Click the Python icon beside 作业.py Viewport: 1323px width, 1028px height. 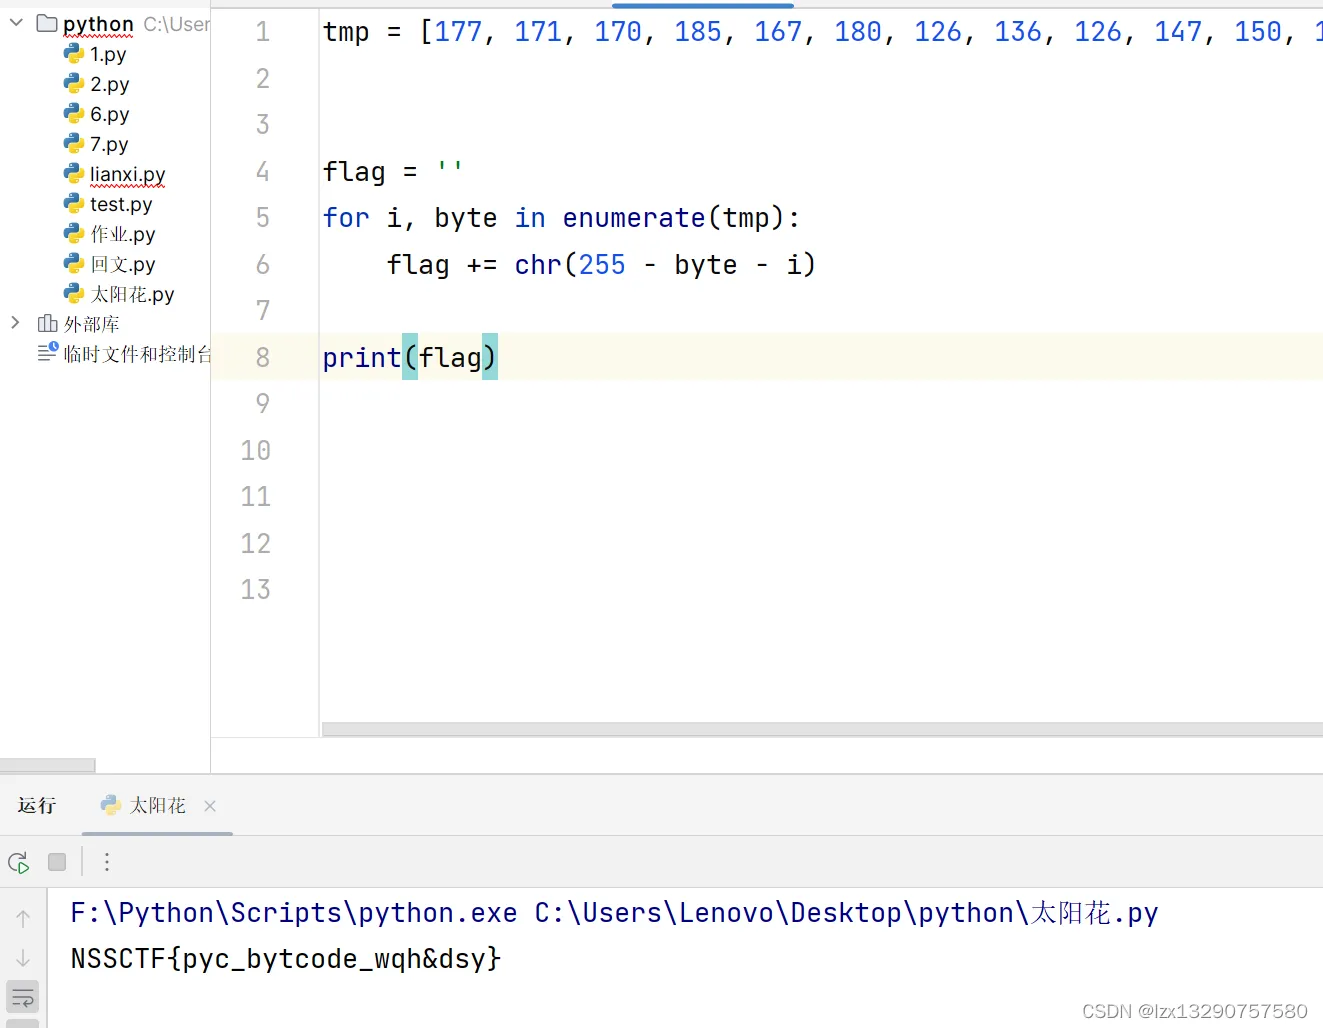(x=74, y=234)
